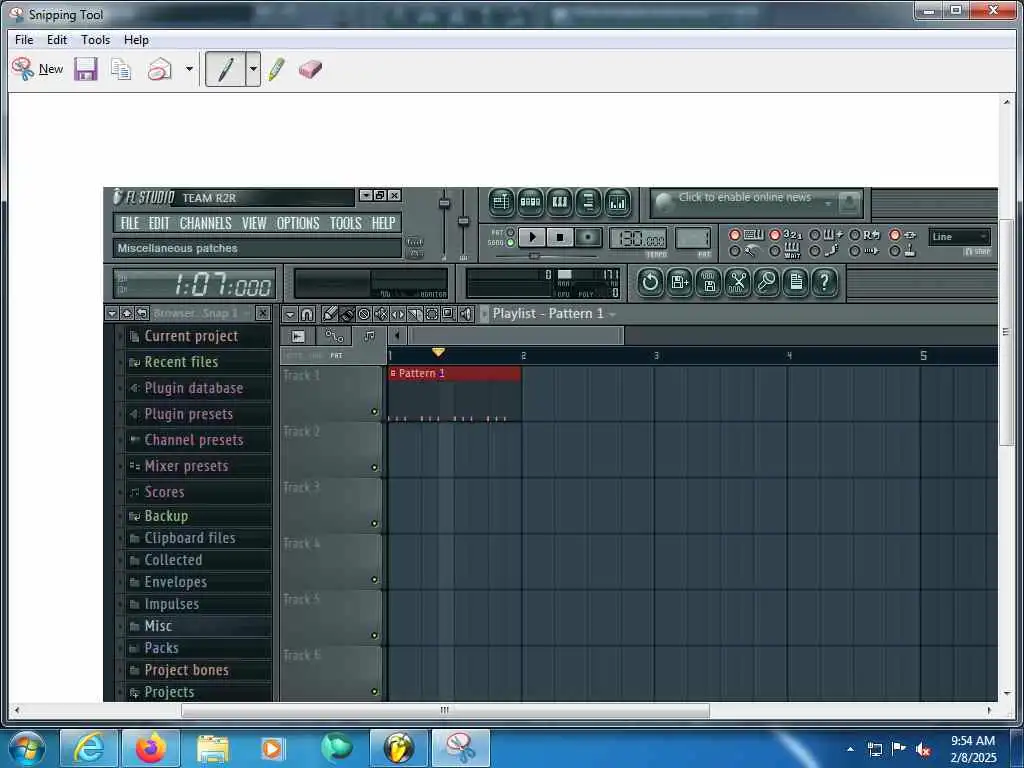Open the piano roll view button
Screen dimensions: 1024x768
click(x=560, y=202)
